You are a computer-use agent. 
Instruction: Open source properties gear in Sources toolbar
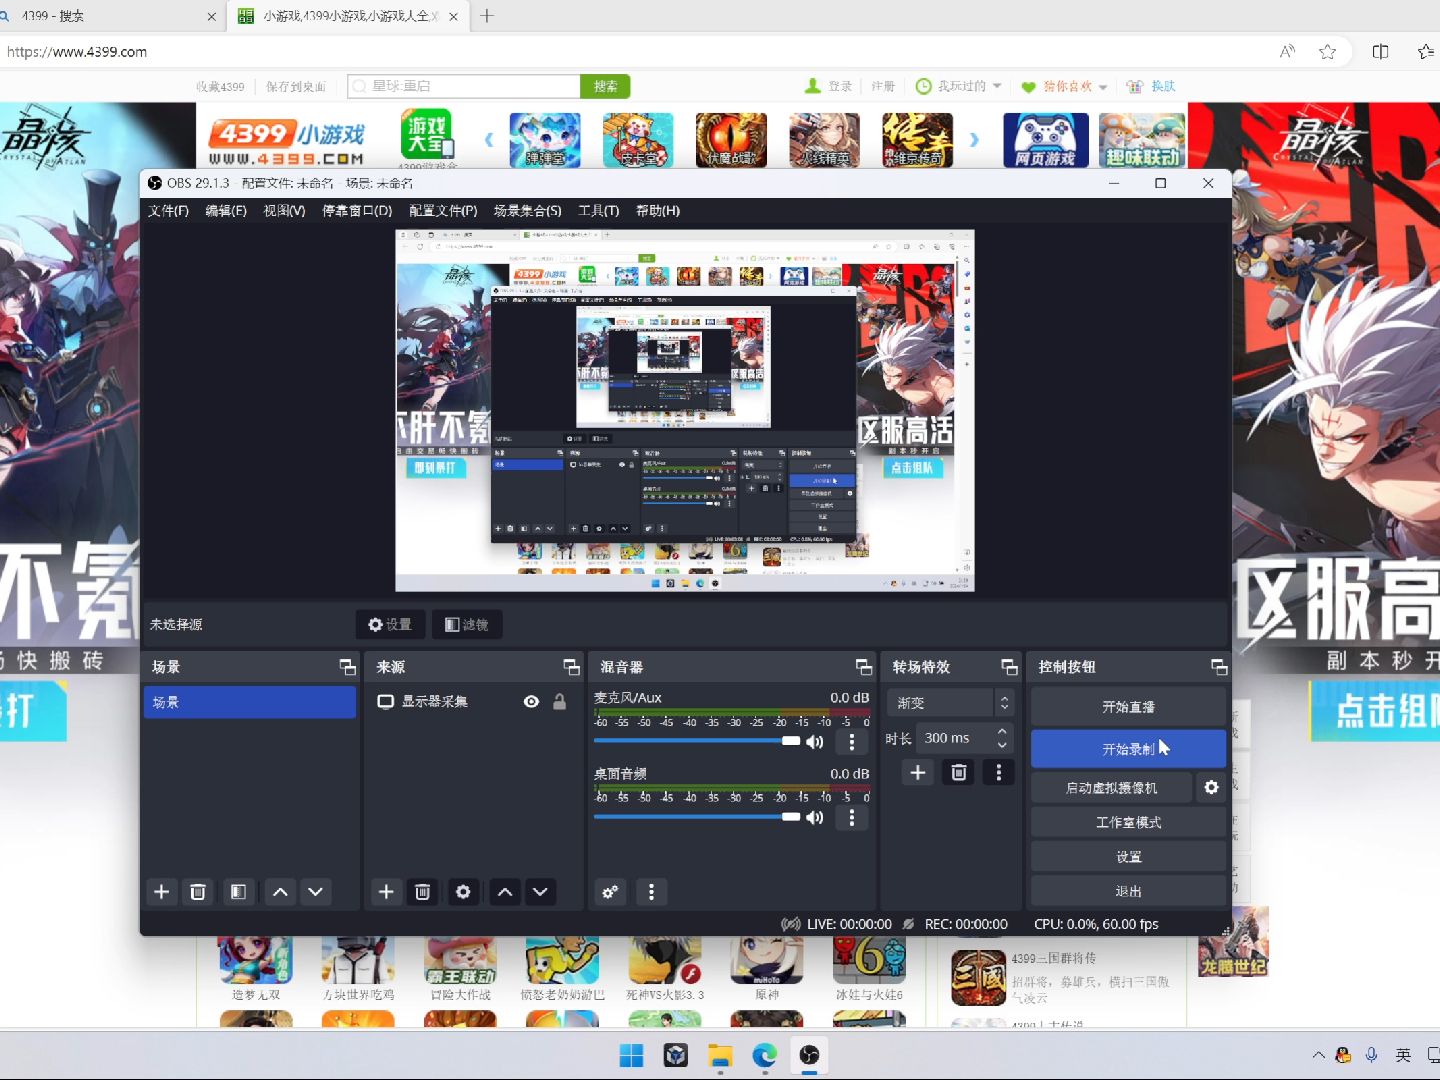tap(463, 892)
